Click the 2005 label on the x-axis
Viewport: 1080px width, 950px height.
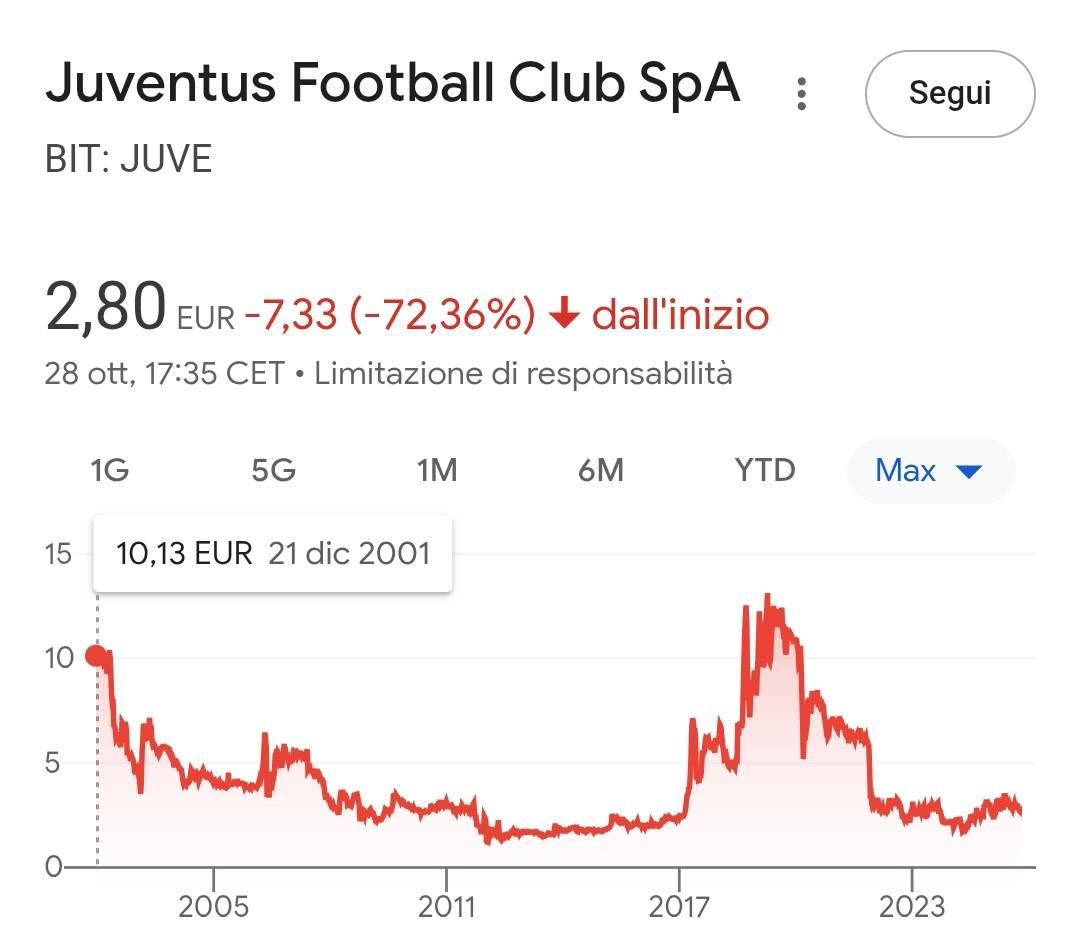[213, 906]
